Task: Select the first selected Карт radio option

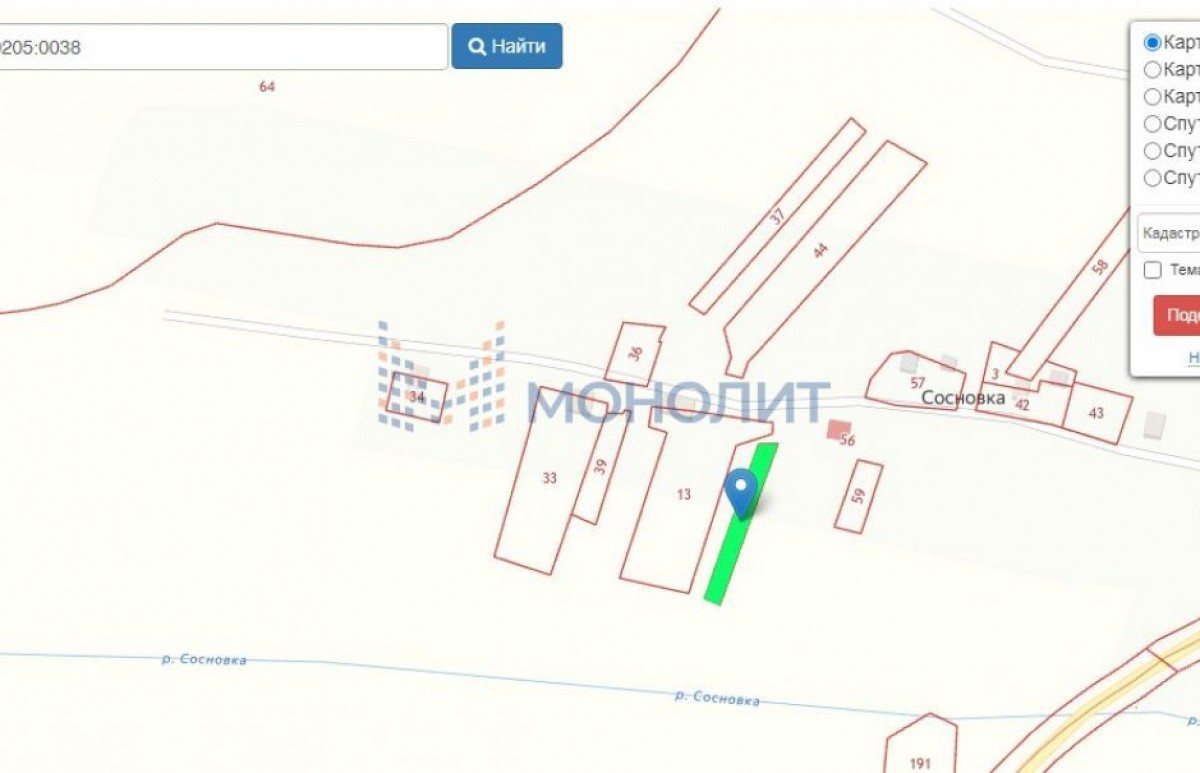Action: (1152, 43)
